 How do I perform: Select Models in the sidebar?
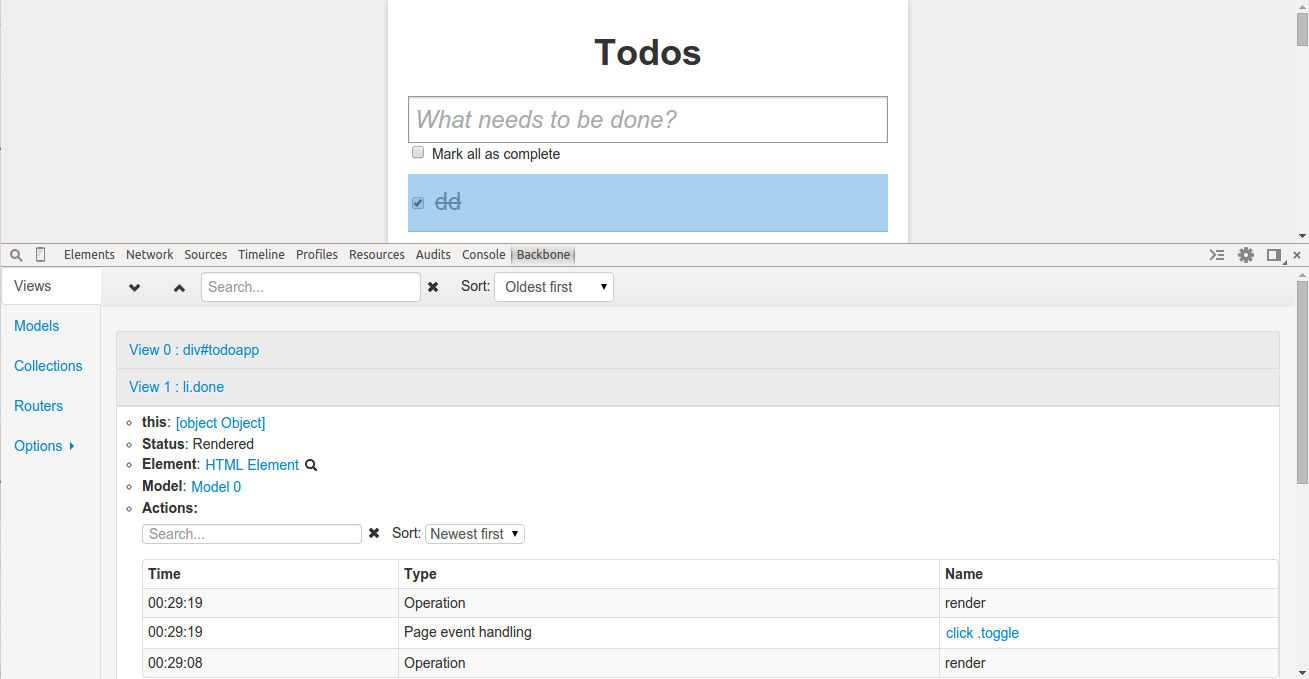[x=36, y=326]
